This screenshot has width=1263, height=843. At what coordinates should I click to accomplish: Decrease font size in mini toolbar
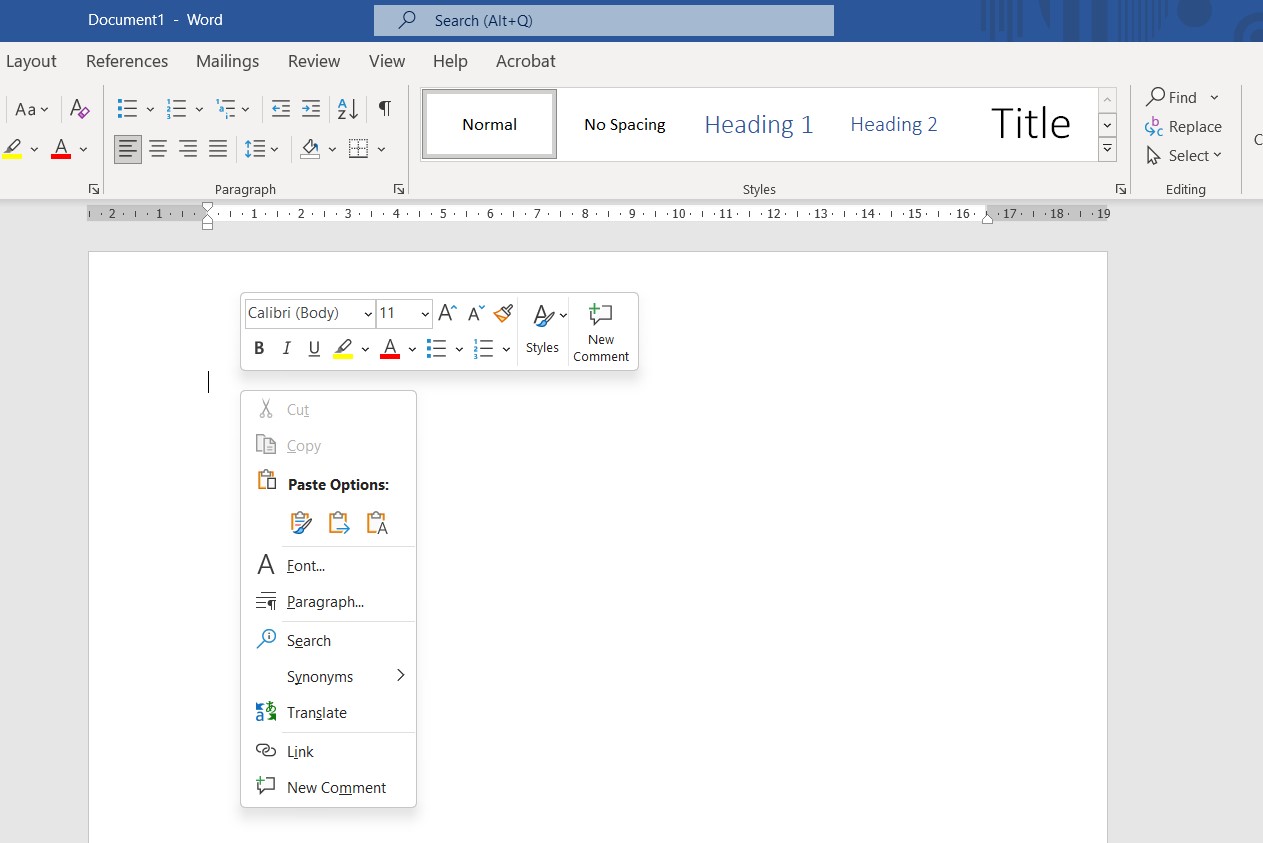click(476, 313)
